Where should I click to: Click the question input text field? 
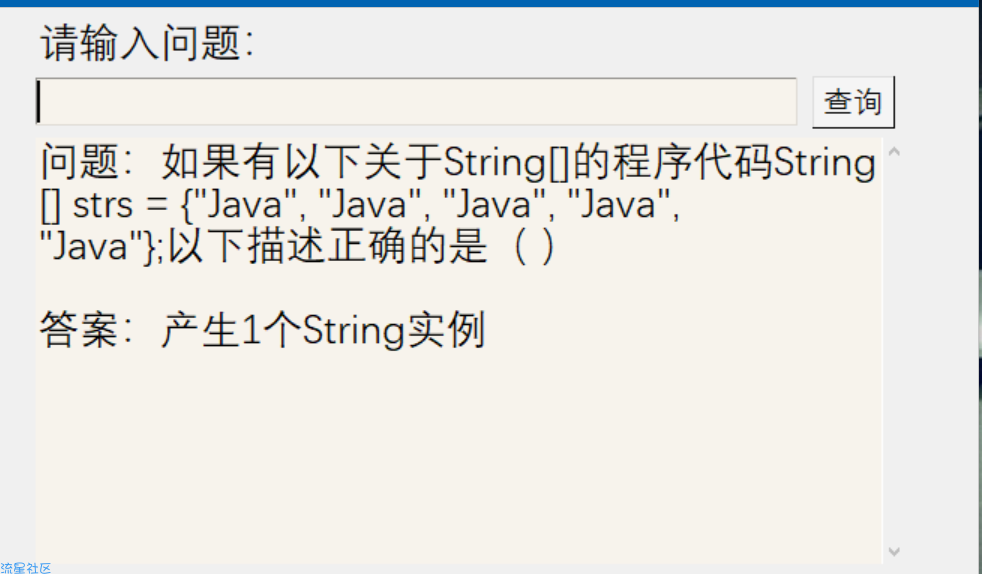(x=416, y=101)
